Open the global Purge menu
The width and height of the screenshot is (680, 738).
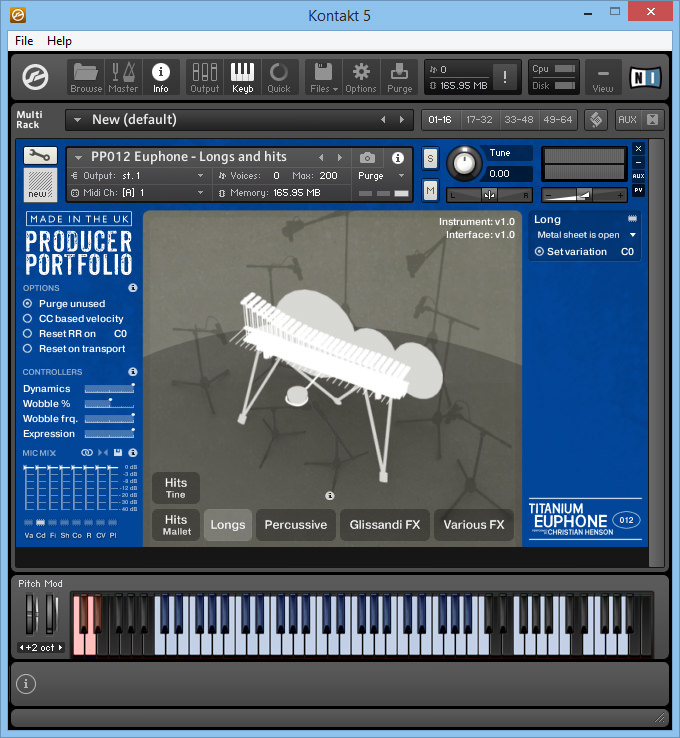pos(400,77)
